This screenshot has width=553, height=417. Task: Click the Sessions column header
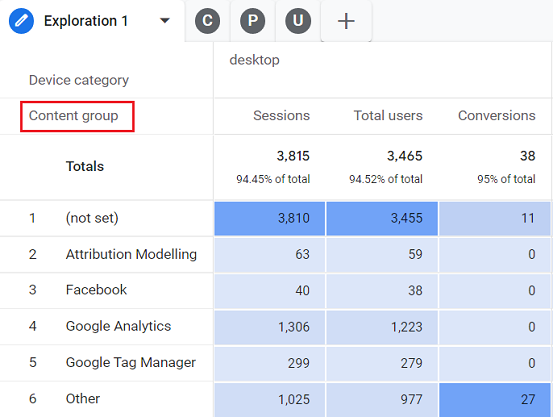(x=281, y=116)
